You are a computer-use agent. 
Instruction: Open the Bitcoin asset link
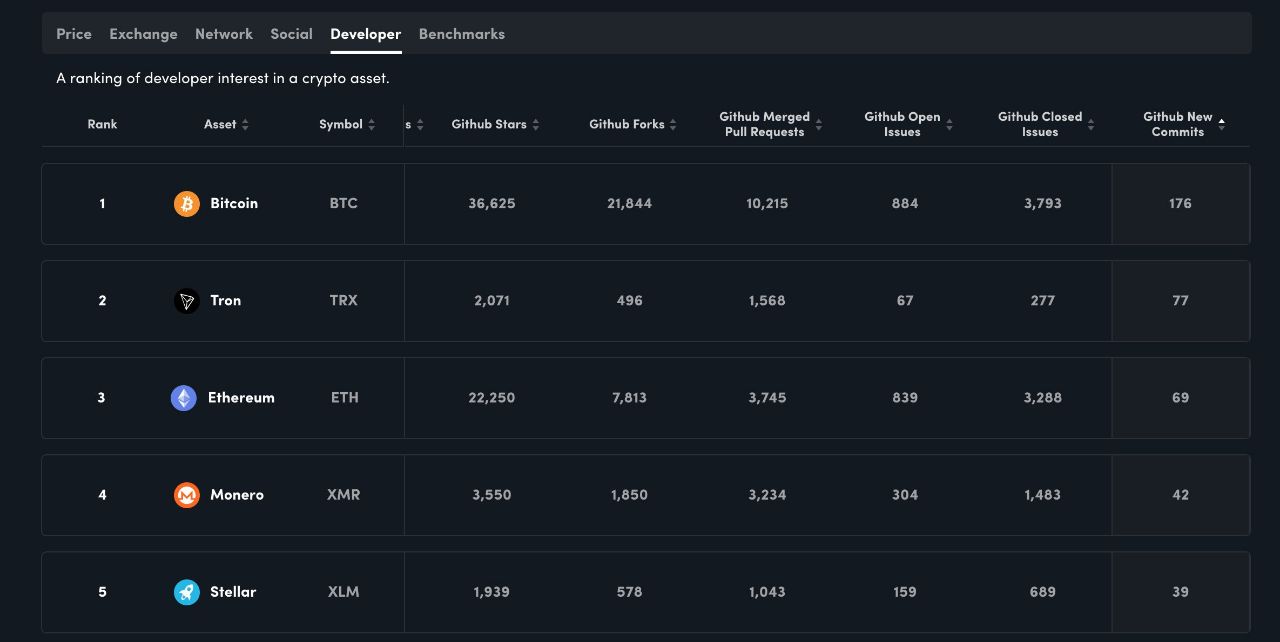pos(234,203)
